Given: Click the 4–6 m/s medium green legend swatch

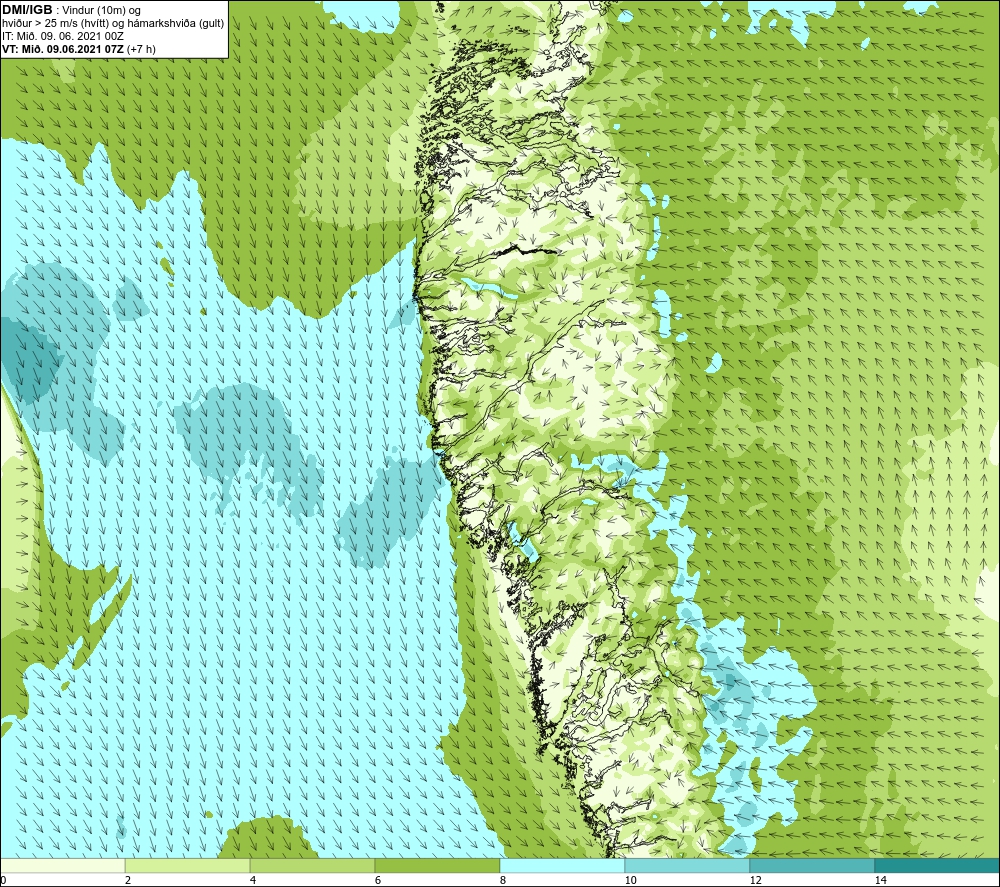Looking at the screenshot, I should pyautogui.click(x=312, y=865).
